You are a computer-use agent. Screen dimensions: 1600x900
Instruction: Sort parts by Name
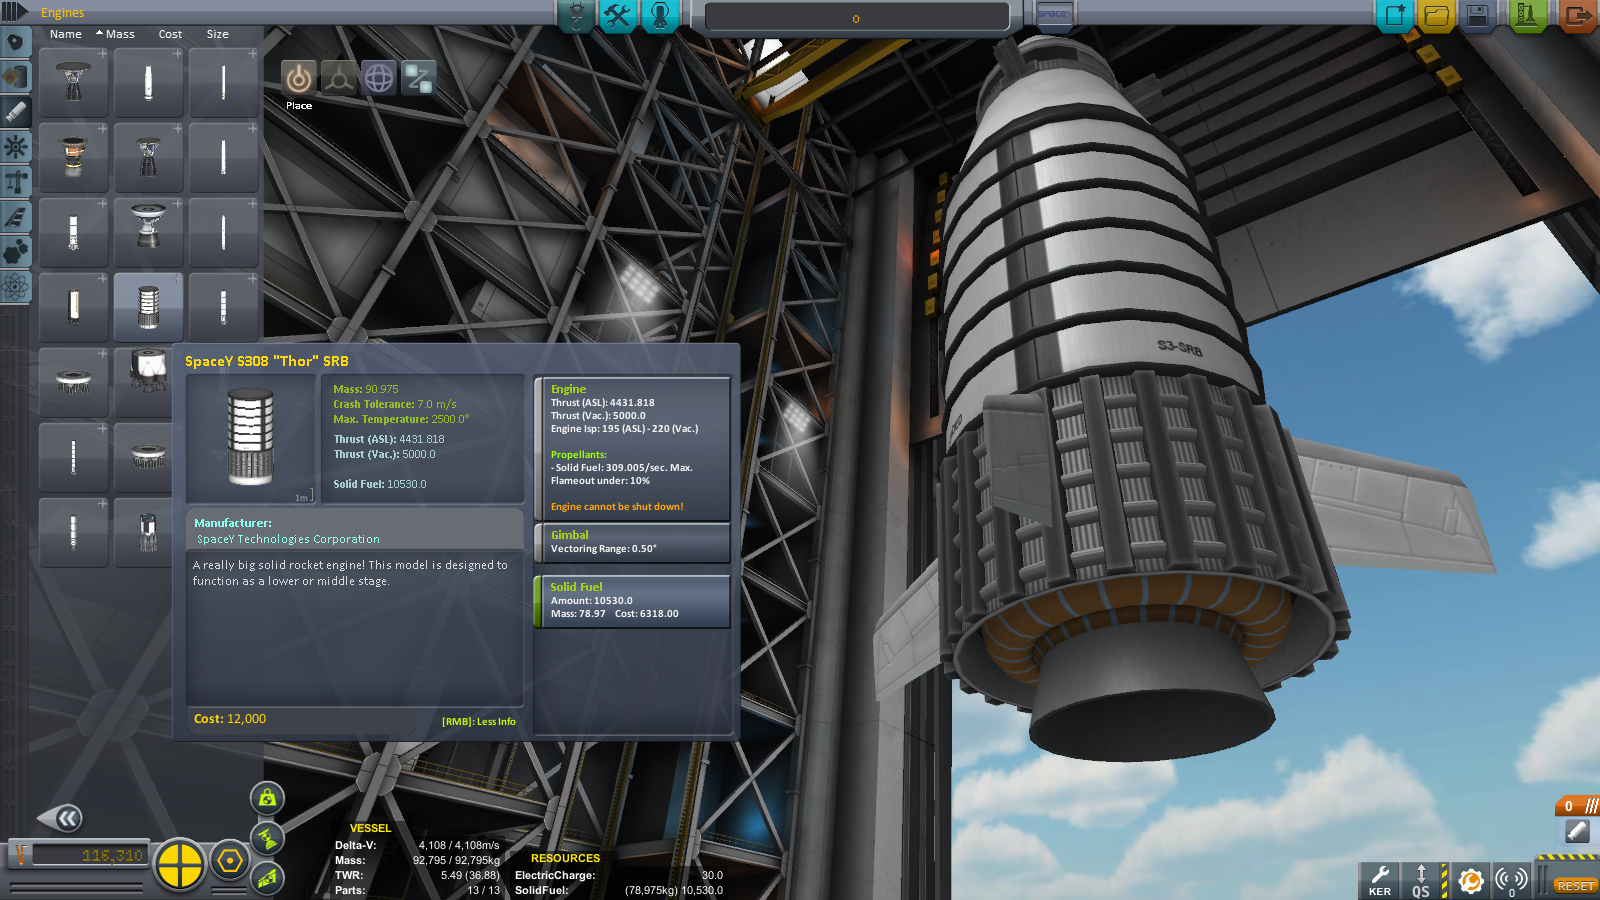tap(66, 34)
